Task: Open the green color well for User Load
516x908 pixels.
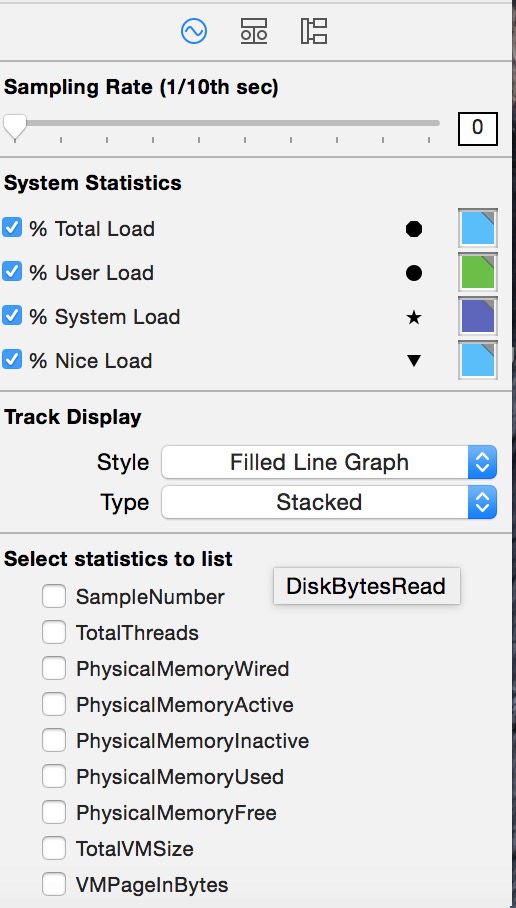Action: pos(478,272)
